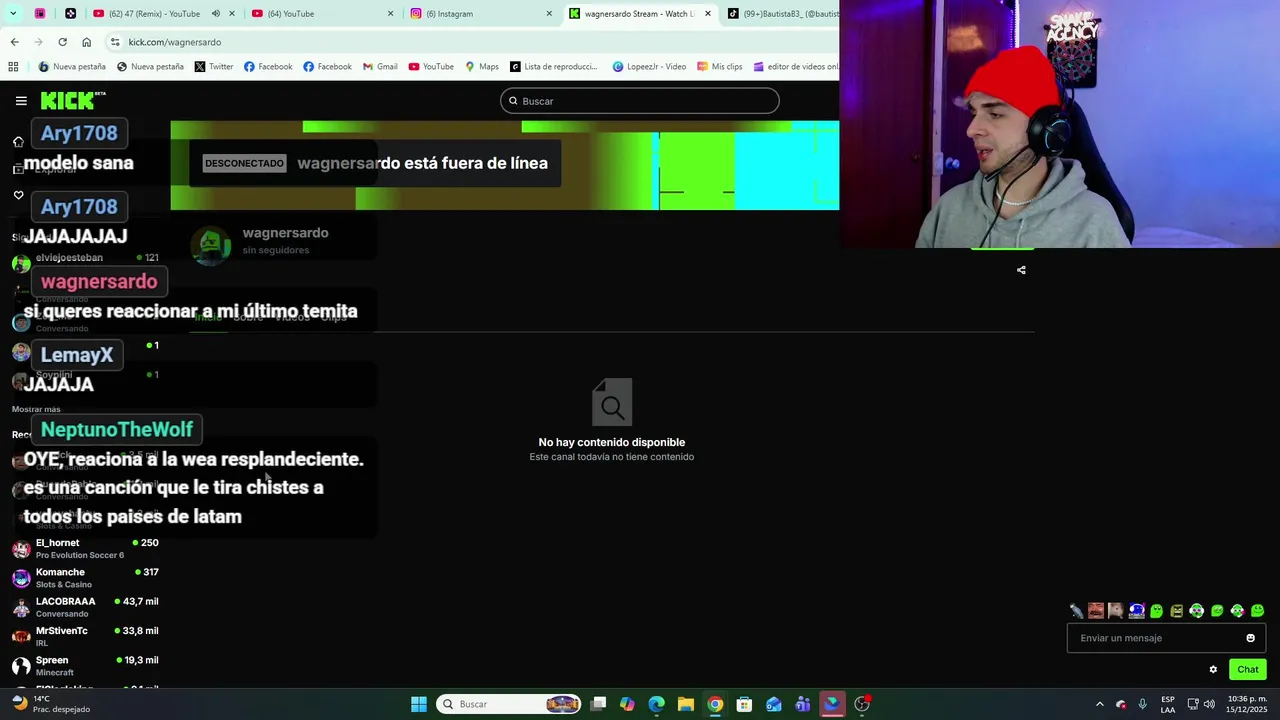1280x720 pixels.
Task: Open Spreen channel in sidebar
Action: (x=85, y=666)
